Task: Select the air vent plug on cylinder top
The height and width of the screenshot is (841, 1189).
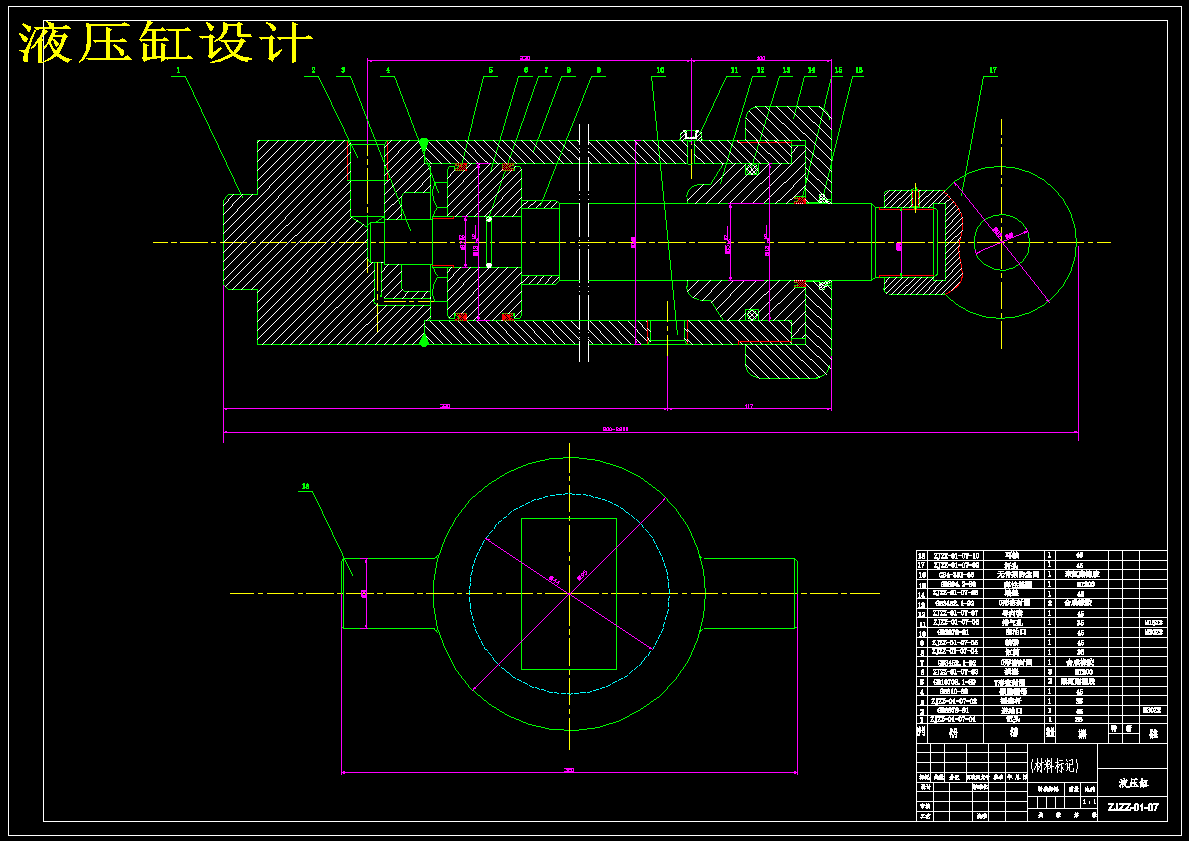Action: (691, 136)
